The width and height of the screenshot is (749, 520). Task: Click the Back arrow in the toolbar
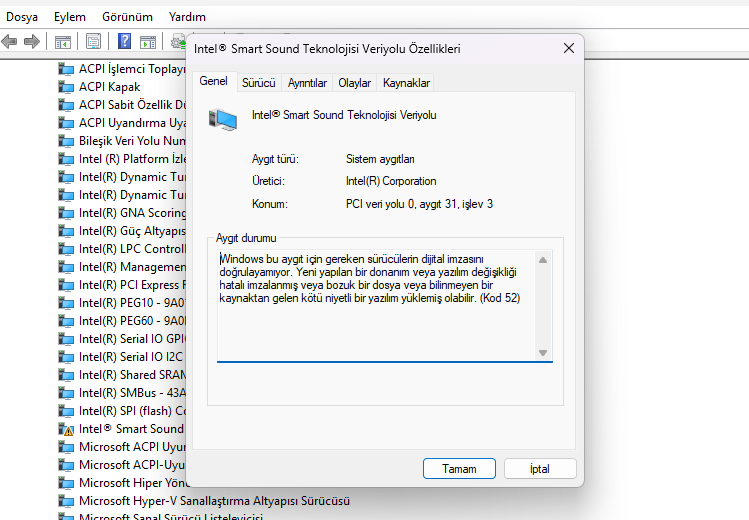pyautogui.click(x=9, y=42)
